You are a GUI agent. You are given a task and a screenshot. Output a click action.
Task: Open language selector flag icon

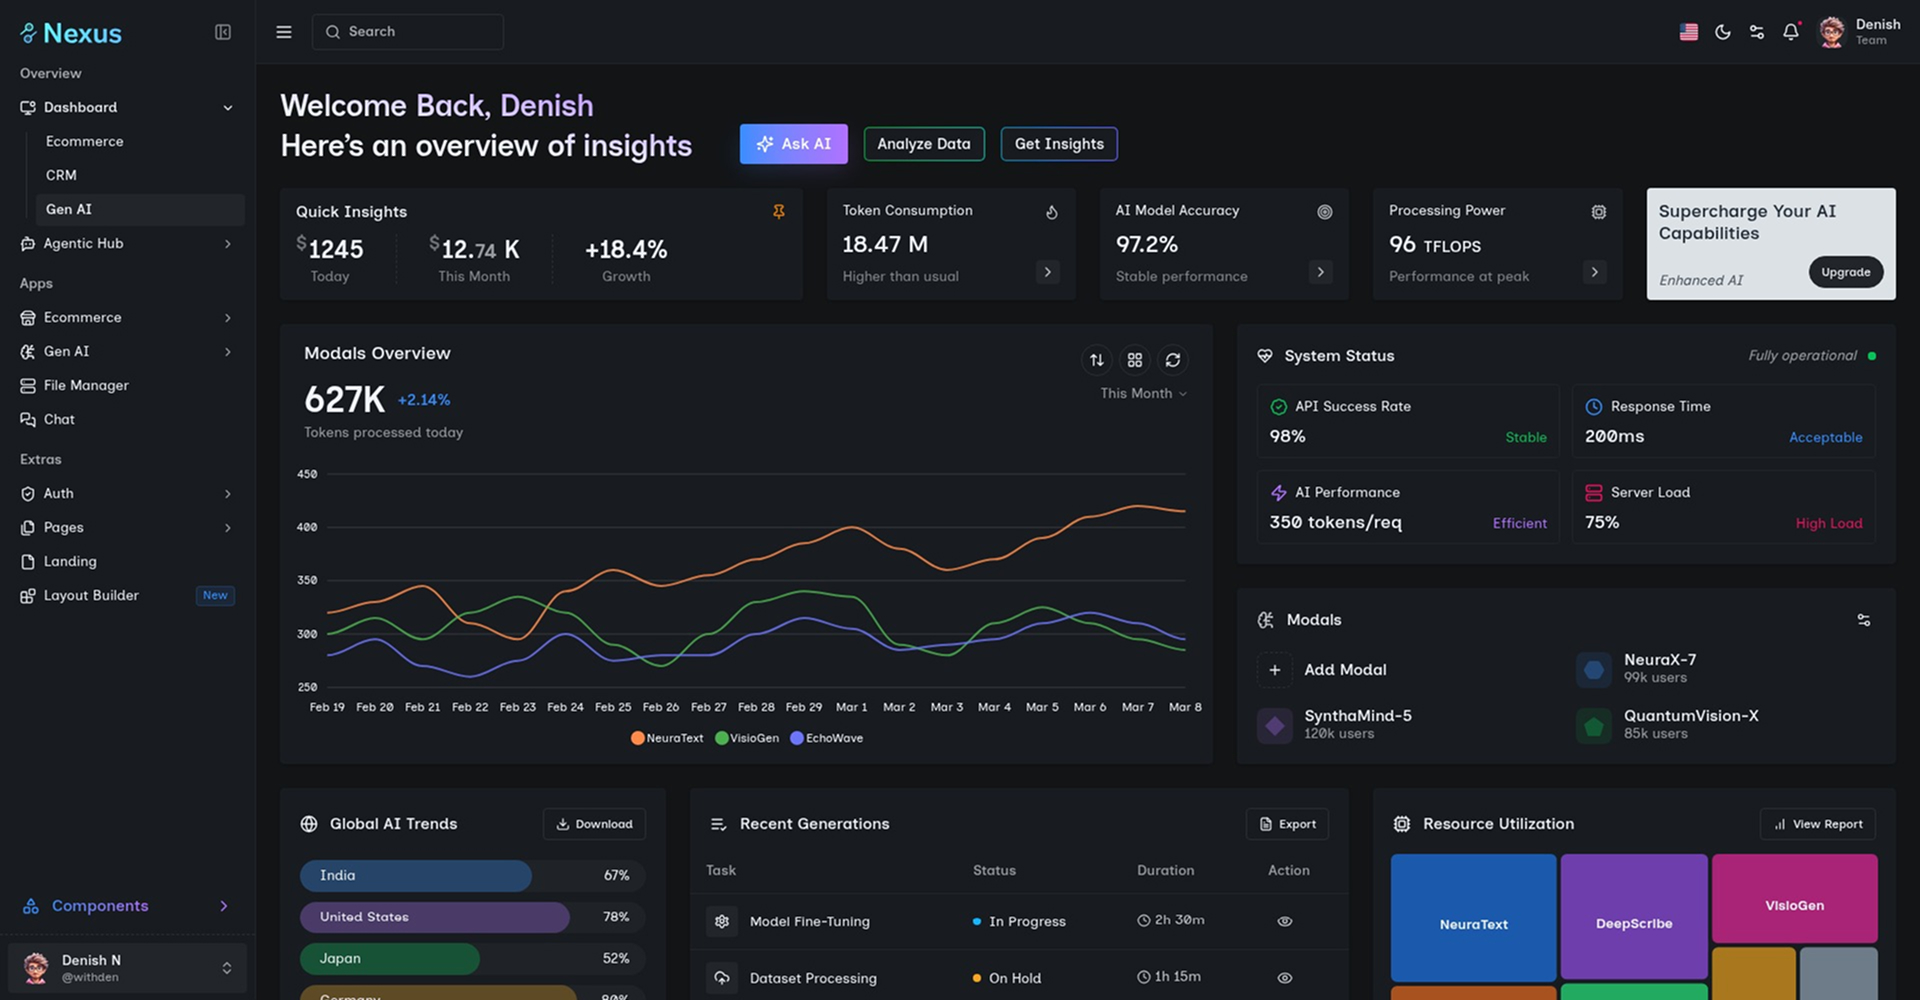click(1688, 32)
